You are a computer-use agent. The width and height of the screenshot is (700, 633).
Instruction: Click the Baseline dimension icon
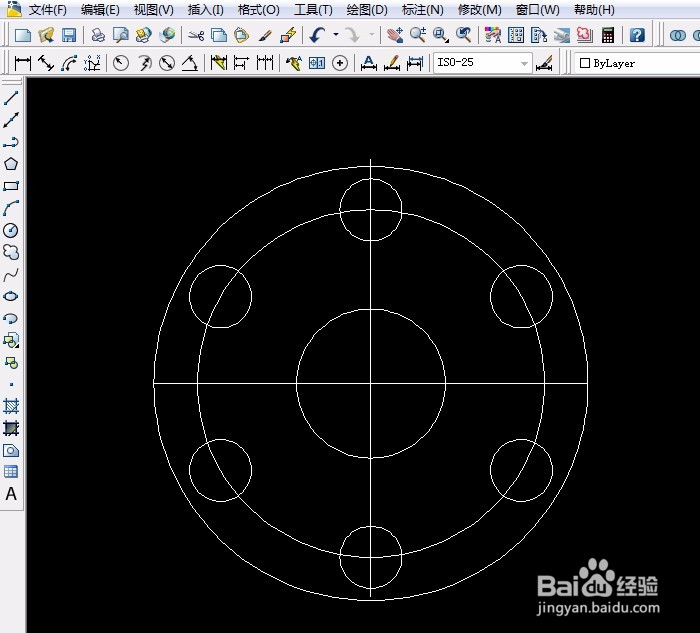point(241,63)
